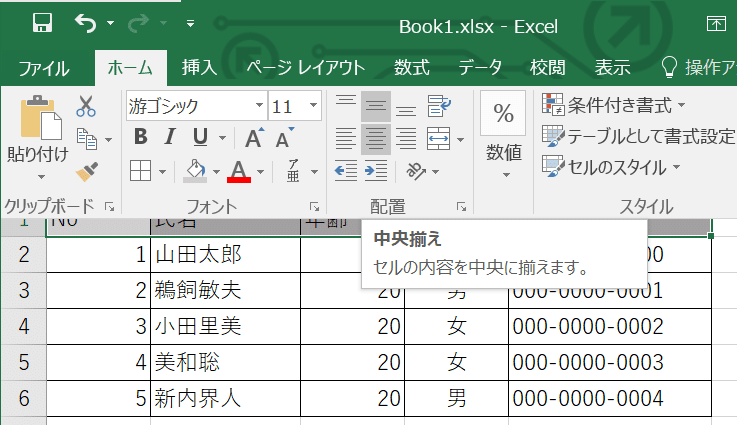Show phonetic furigana with ア亜 icon
The image size is (737, 425).
293,171
